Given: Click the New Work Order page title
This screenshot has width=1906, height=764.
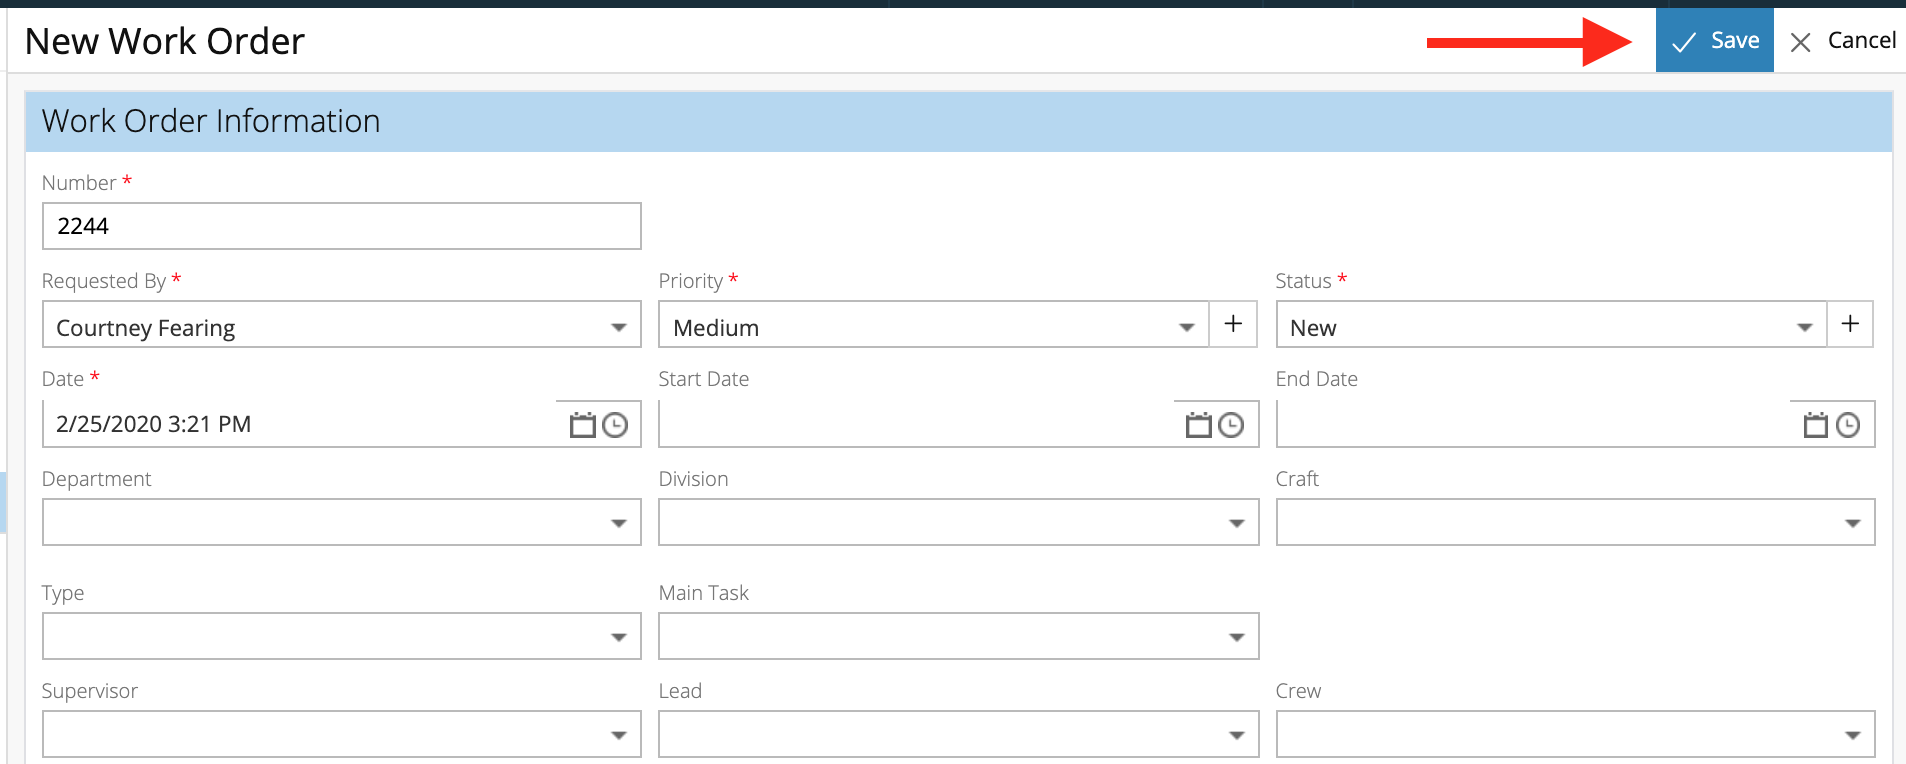Looking at the screenshot, I should point(165,41).
